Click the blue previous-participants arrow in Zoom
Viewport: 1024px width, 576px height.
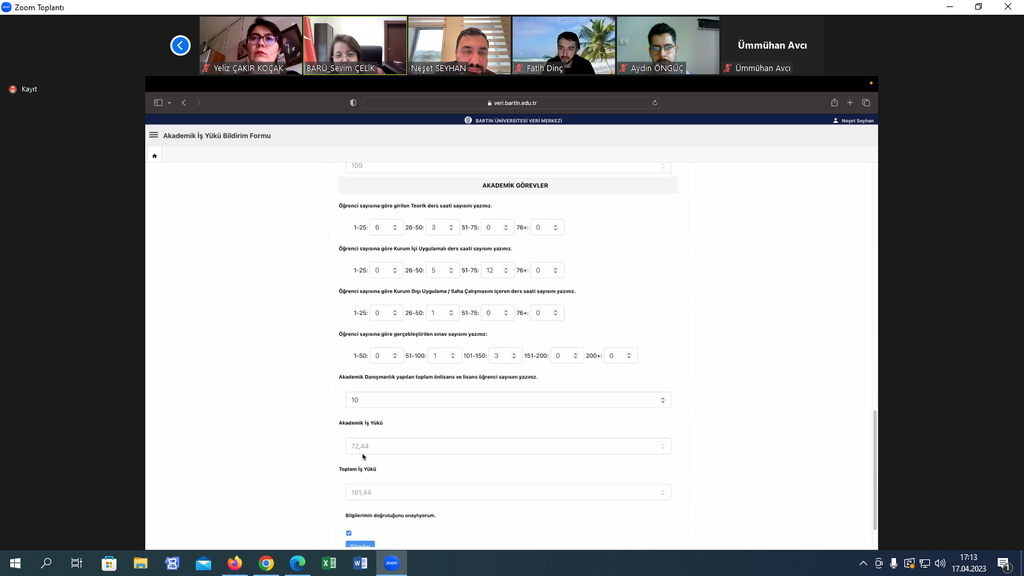[180, 45]
